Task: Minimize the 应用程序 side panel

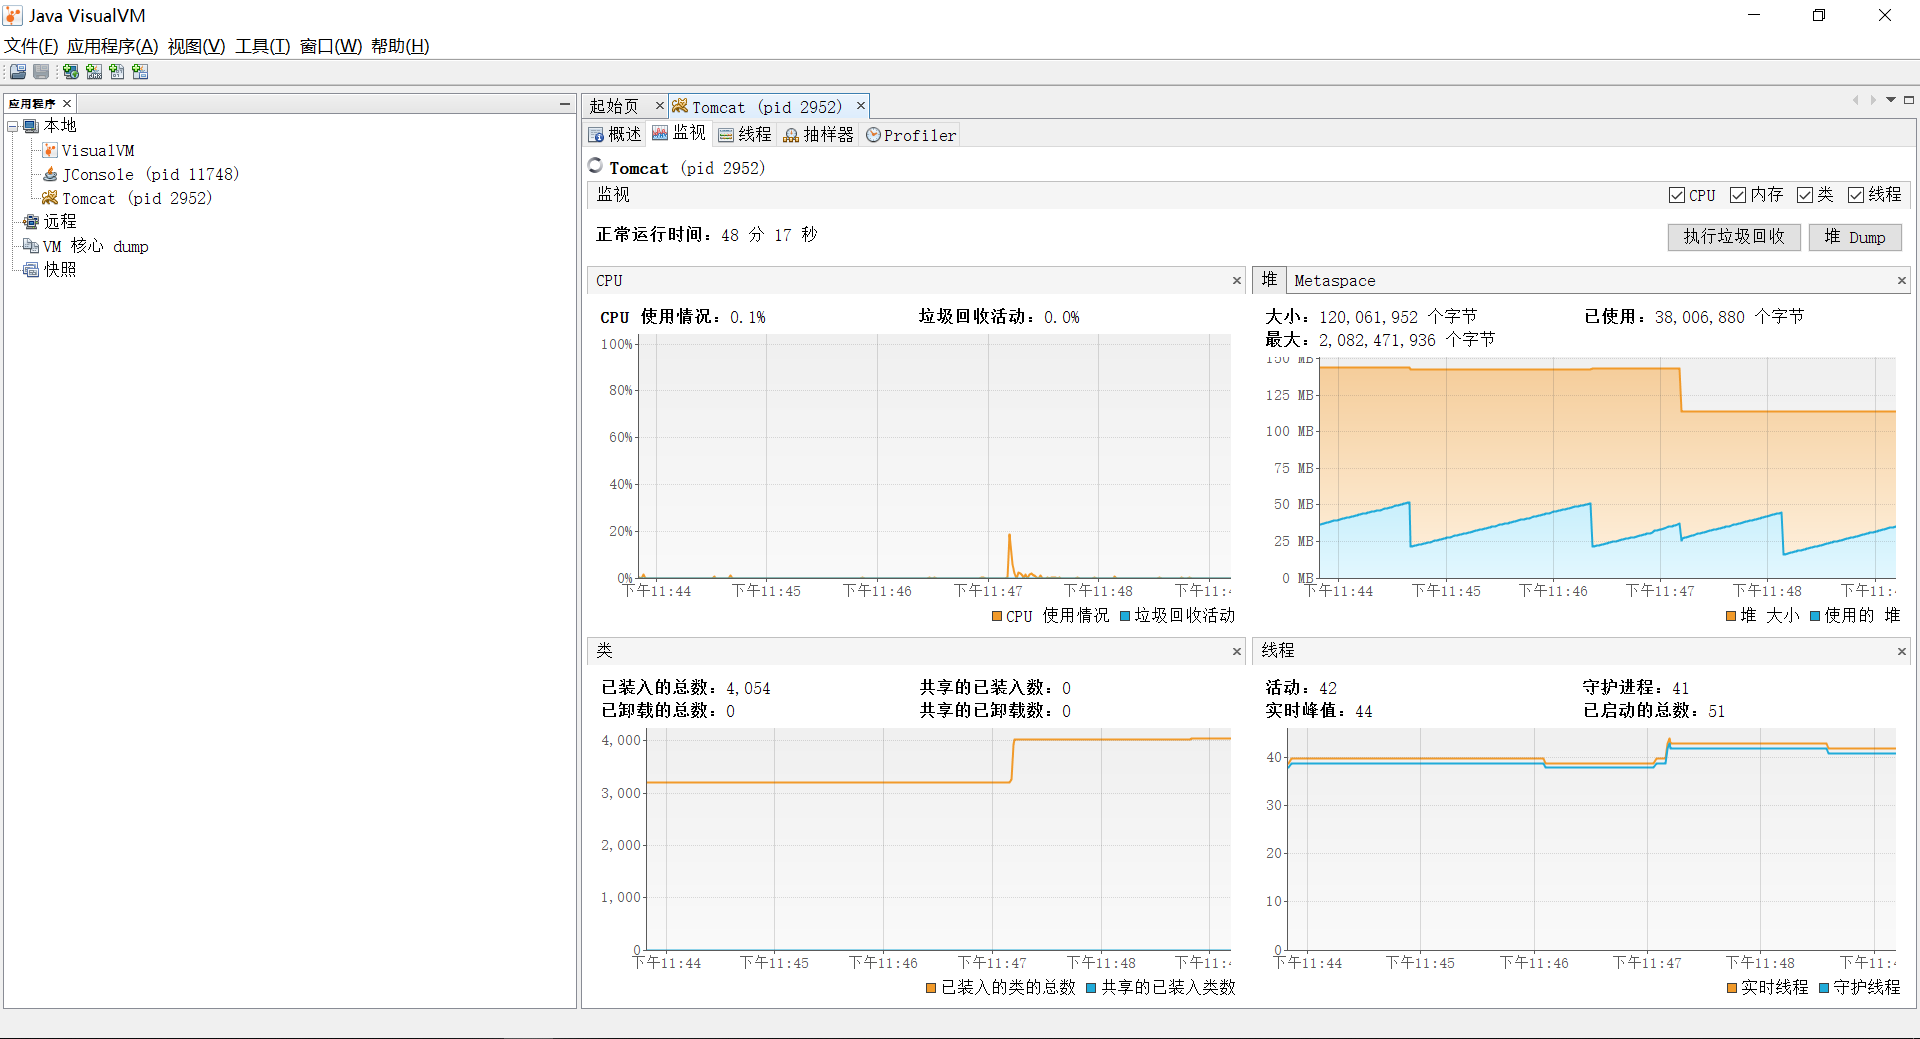Action: pyautogui.click(x=565, y=104)
